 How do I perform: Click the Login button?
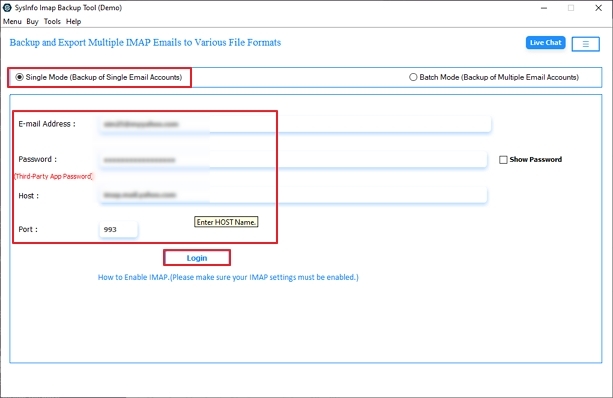click(197, 258)
